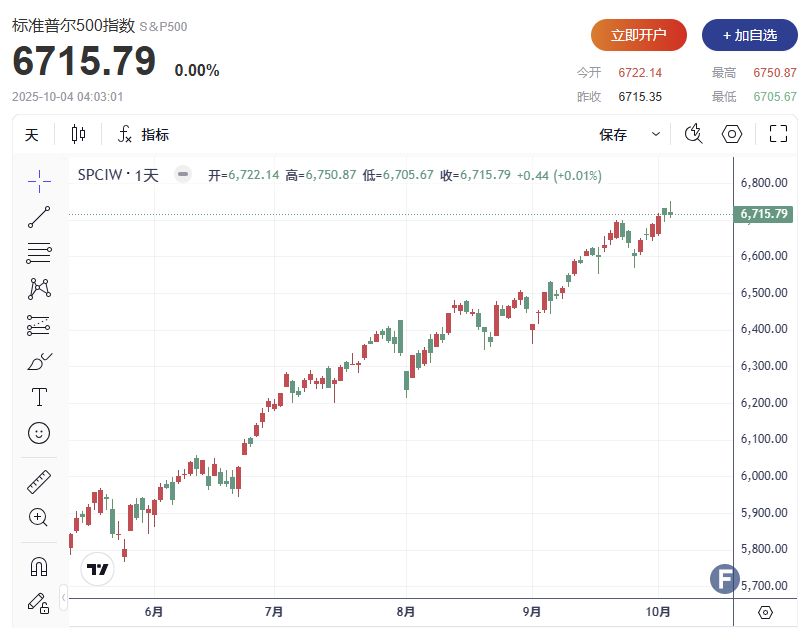Collapse the SPCIW legend indicator
The height and width of the screenshot is (628, 807).
point(182,174)
